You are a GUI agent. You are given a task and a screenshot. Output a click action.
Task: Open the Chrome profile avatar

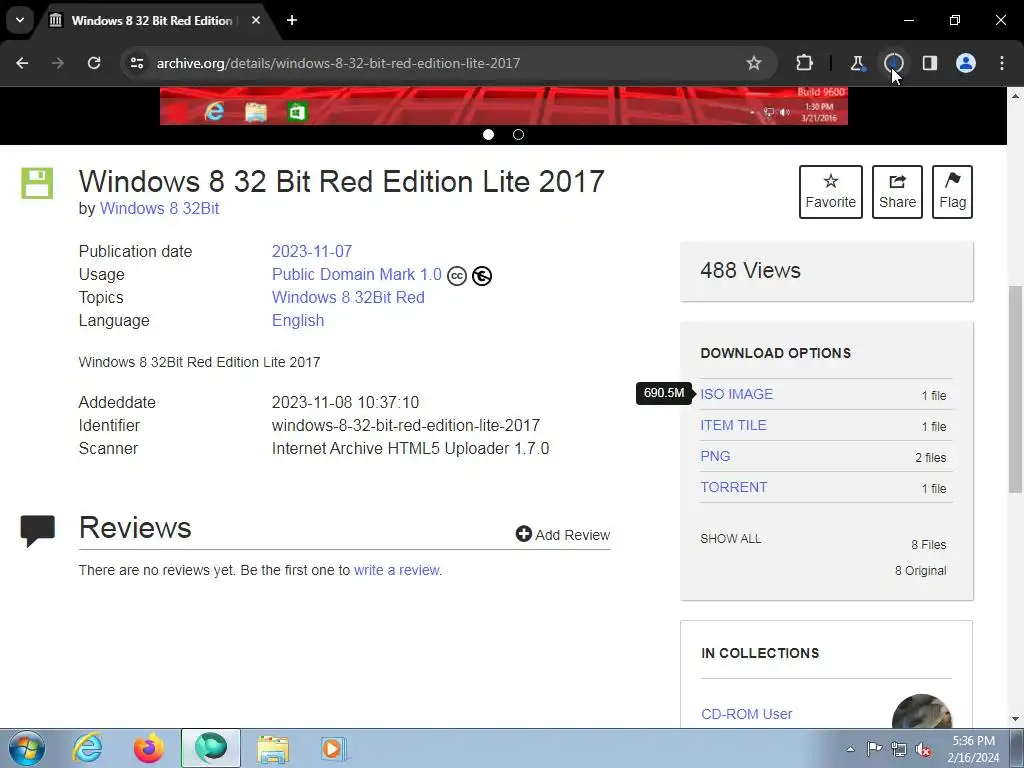coord(966,63)
